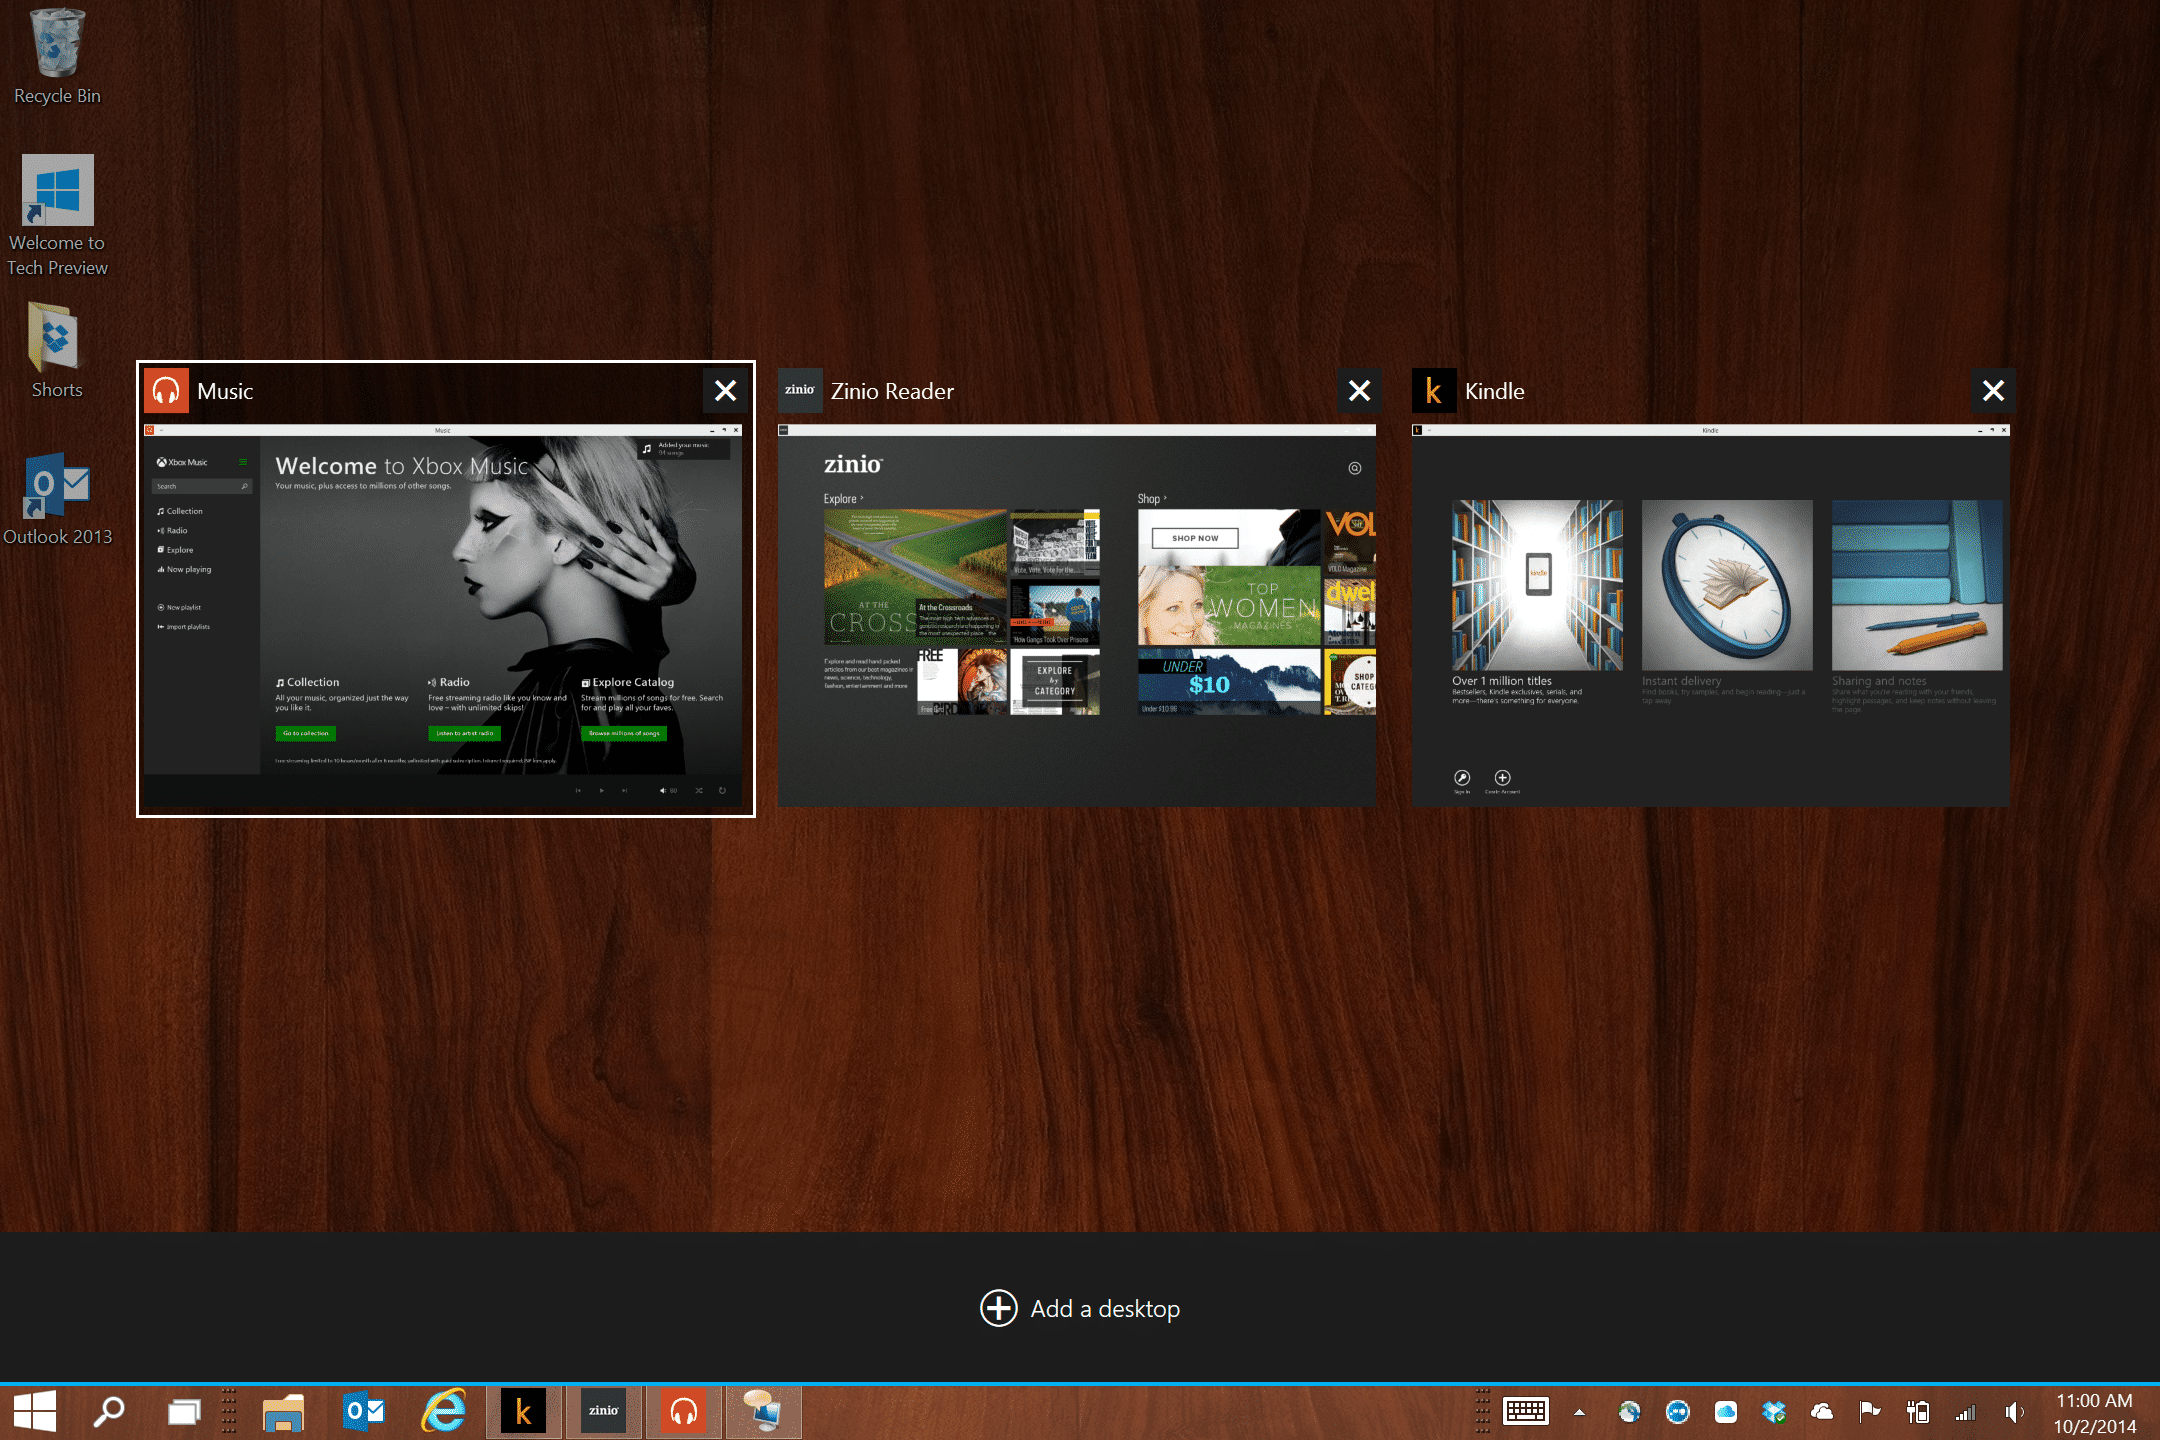Show hidden tray icons arrow

click(1579, 1412)
